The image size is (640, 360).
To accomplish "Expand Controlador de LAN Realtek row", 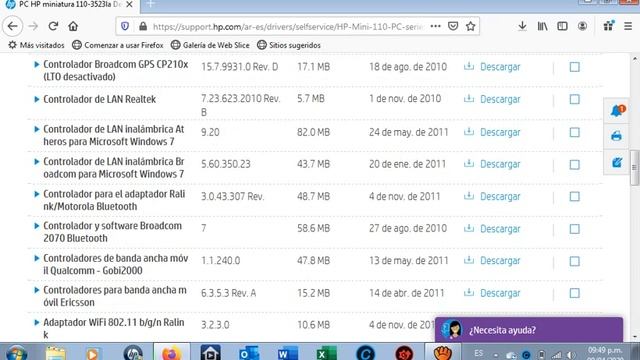I will tap(36, 99).
